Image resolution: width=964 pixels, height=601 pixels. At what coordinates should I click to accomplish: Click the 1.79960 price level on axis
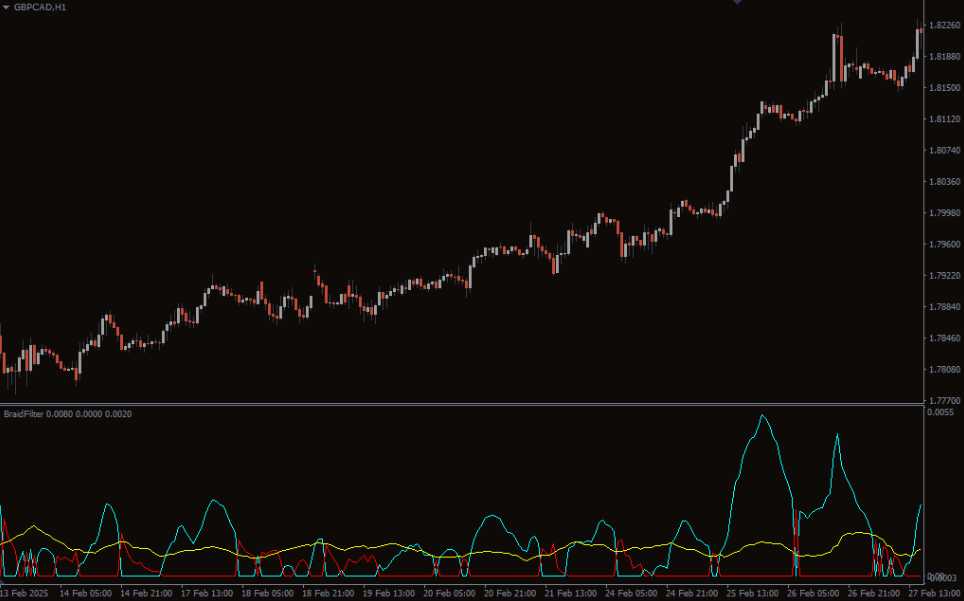point(943,213)
